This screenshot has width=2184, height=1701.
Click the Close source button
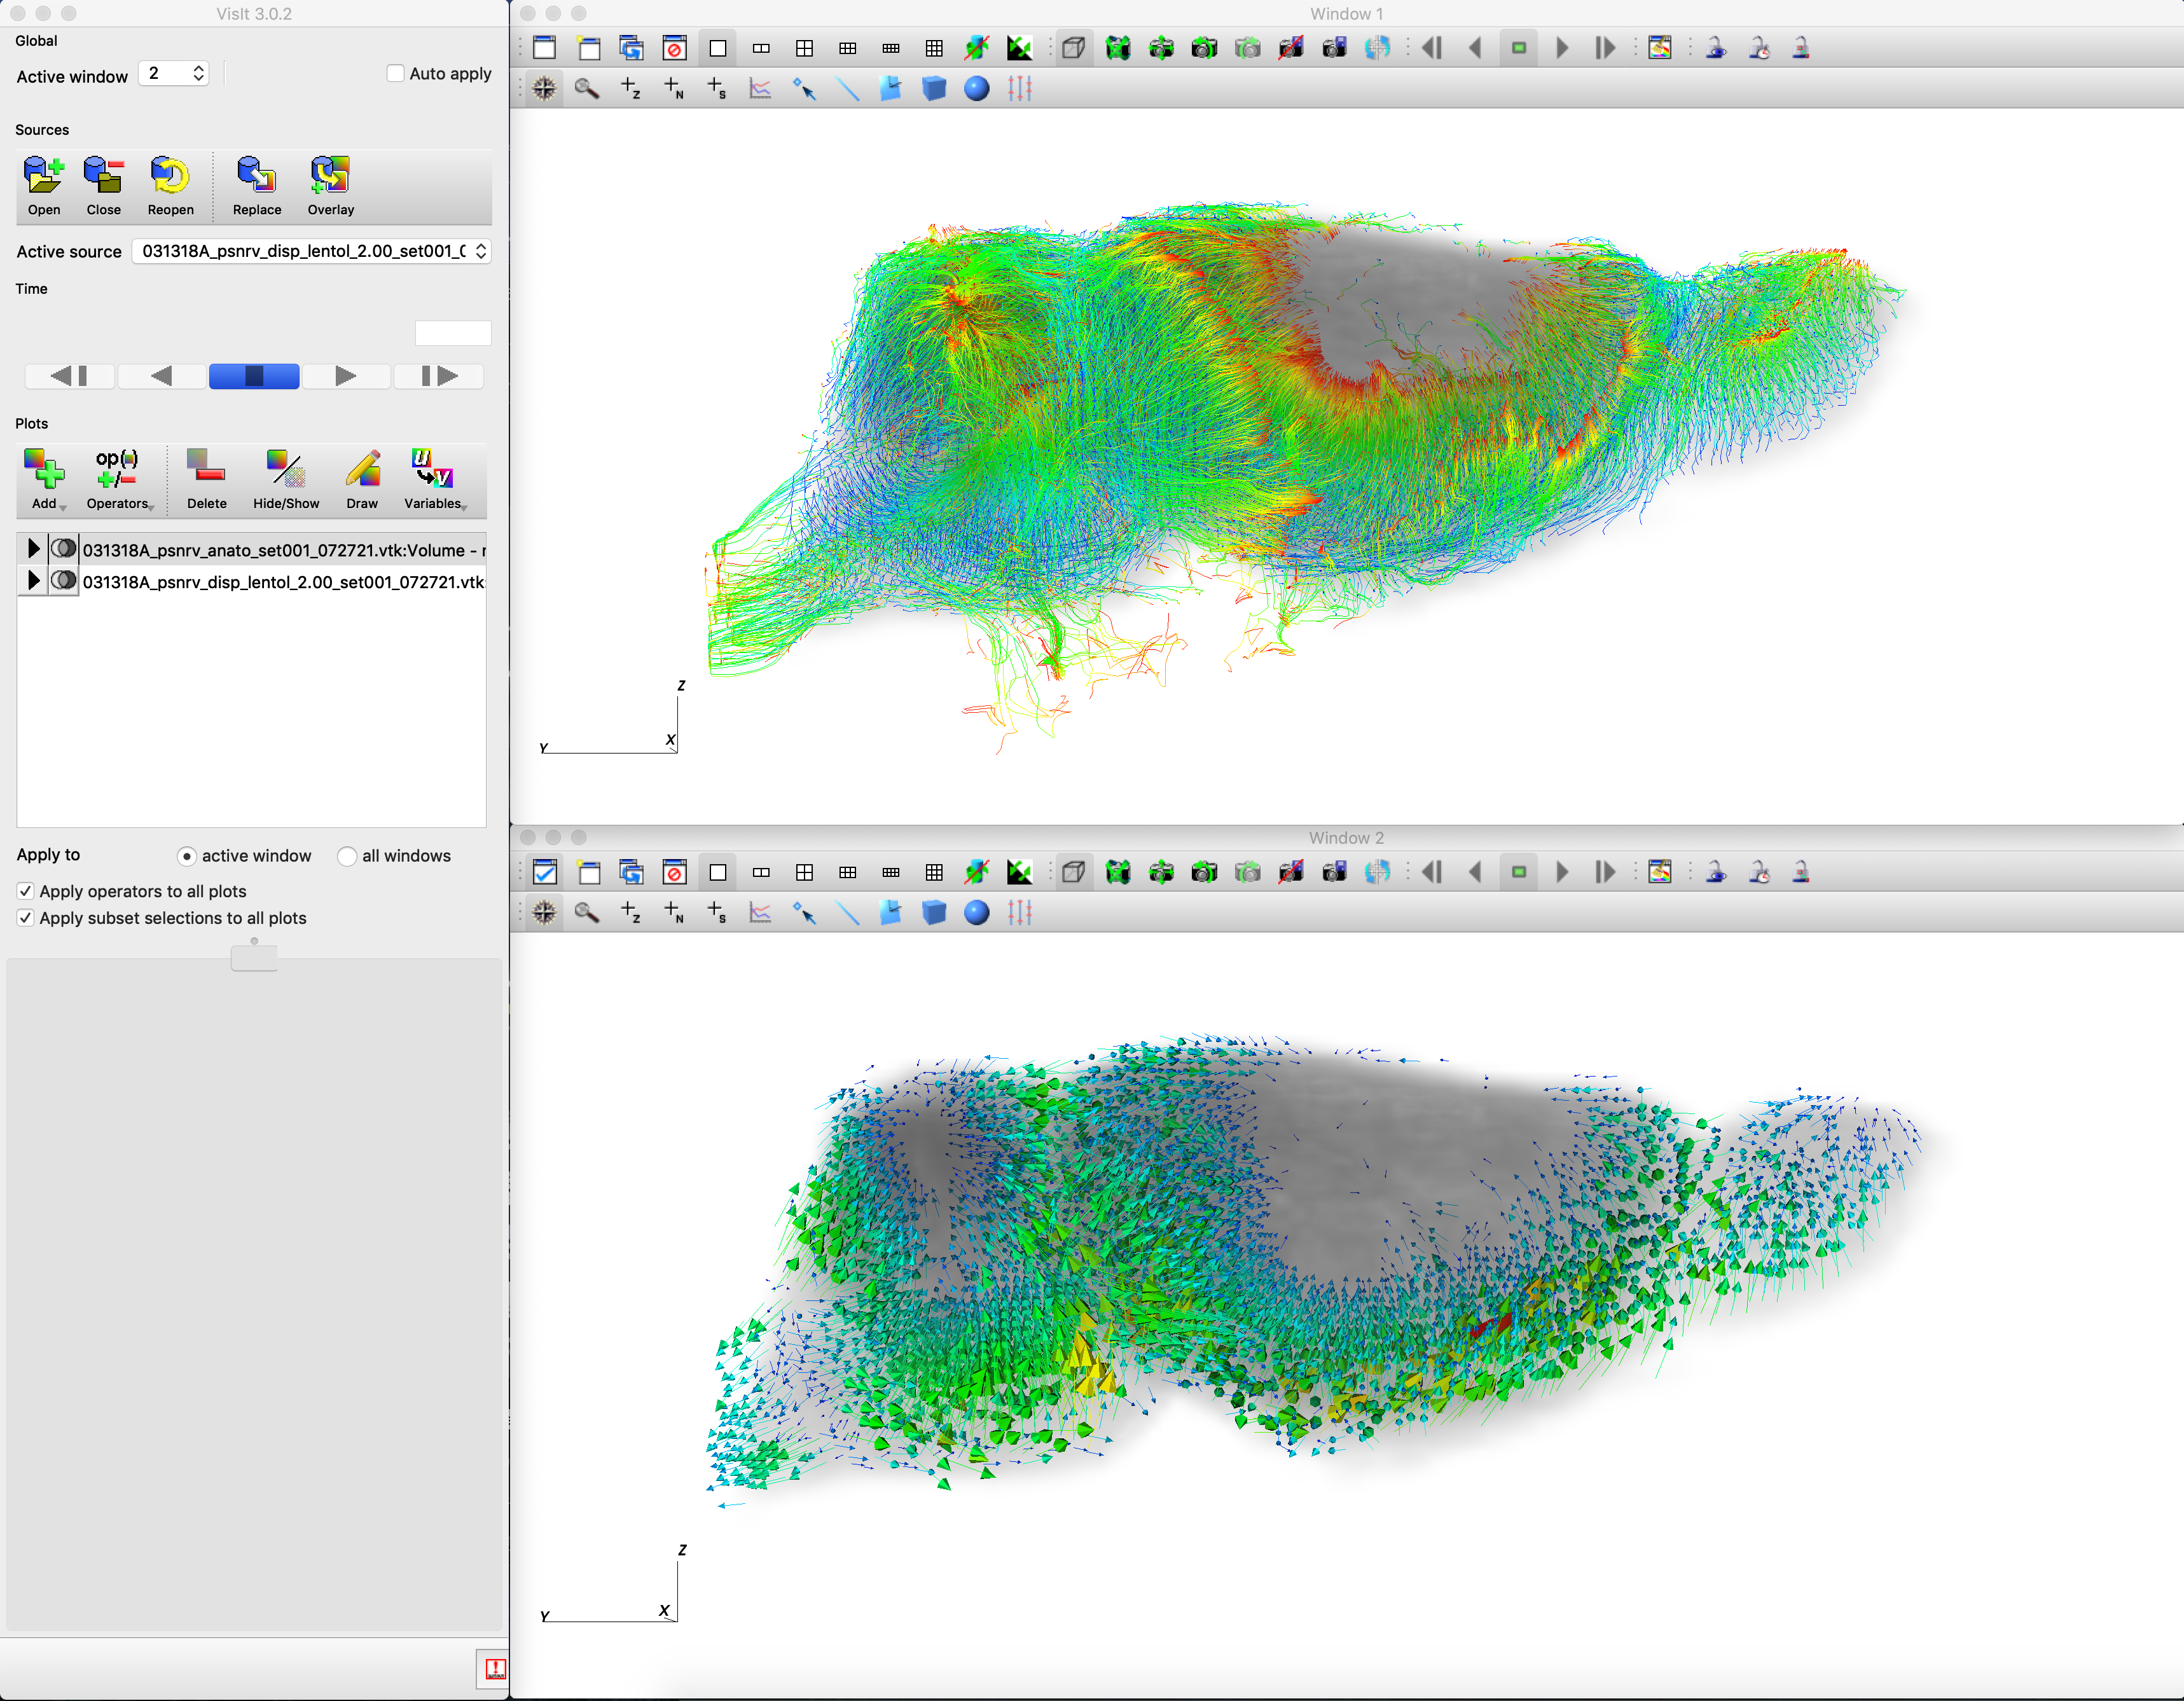[x=103, y=176]
